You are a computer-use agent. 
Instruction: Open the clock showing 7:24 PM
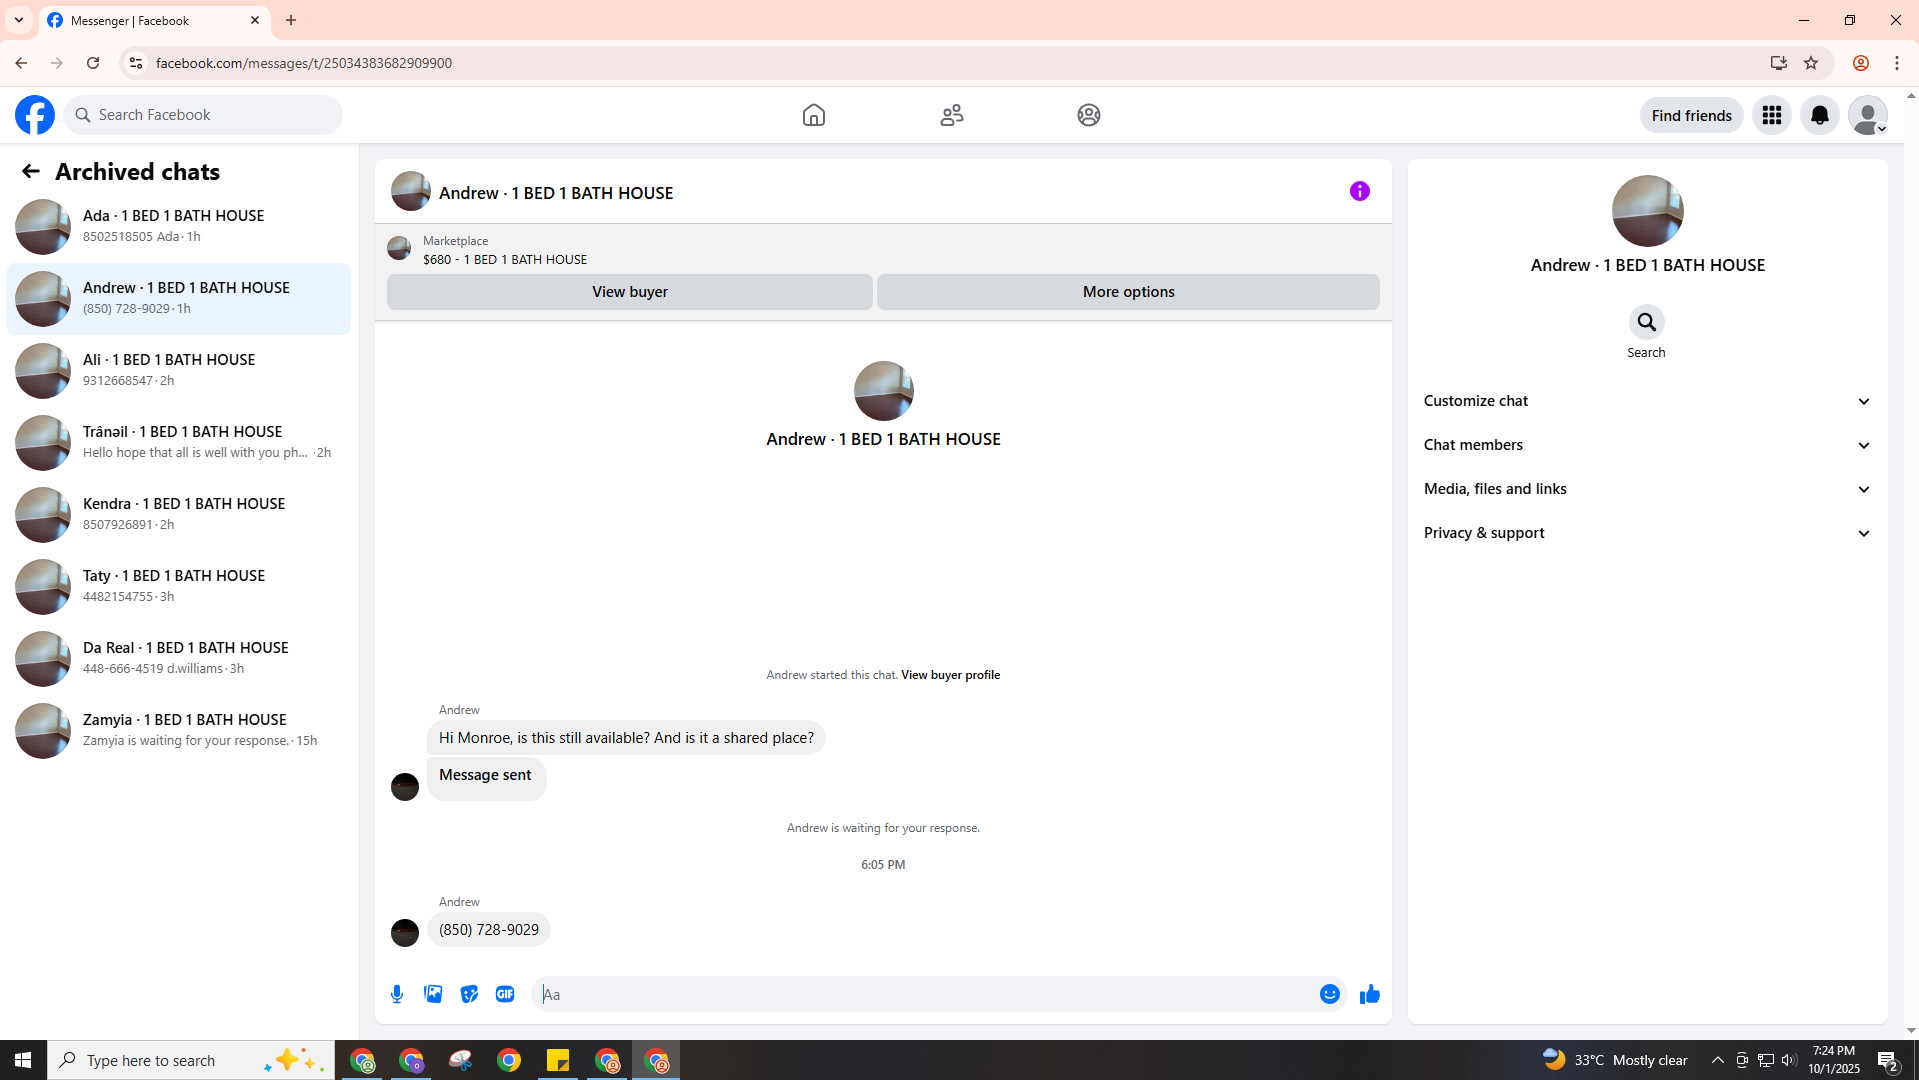pyautogui.click(x=1834, y=1060)
